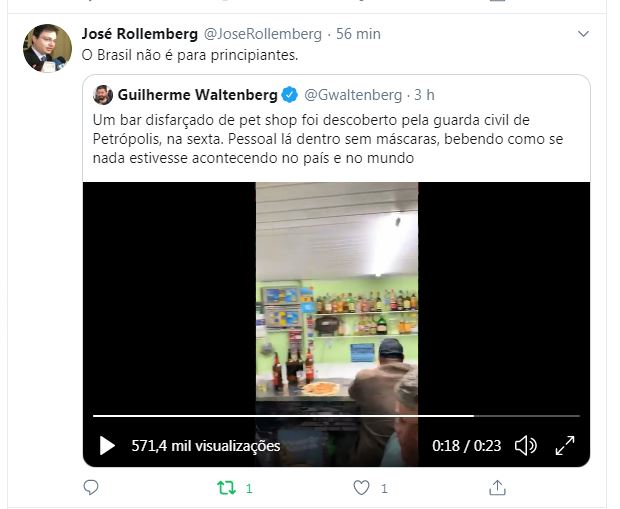The image size is (620, 509).
Task: Mute the video with the speaker icon
Action: click(526, 446)
